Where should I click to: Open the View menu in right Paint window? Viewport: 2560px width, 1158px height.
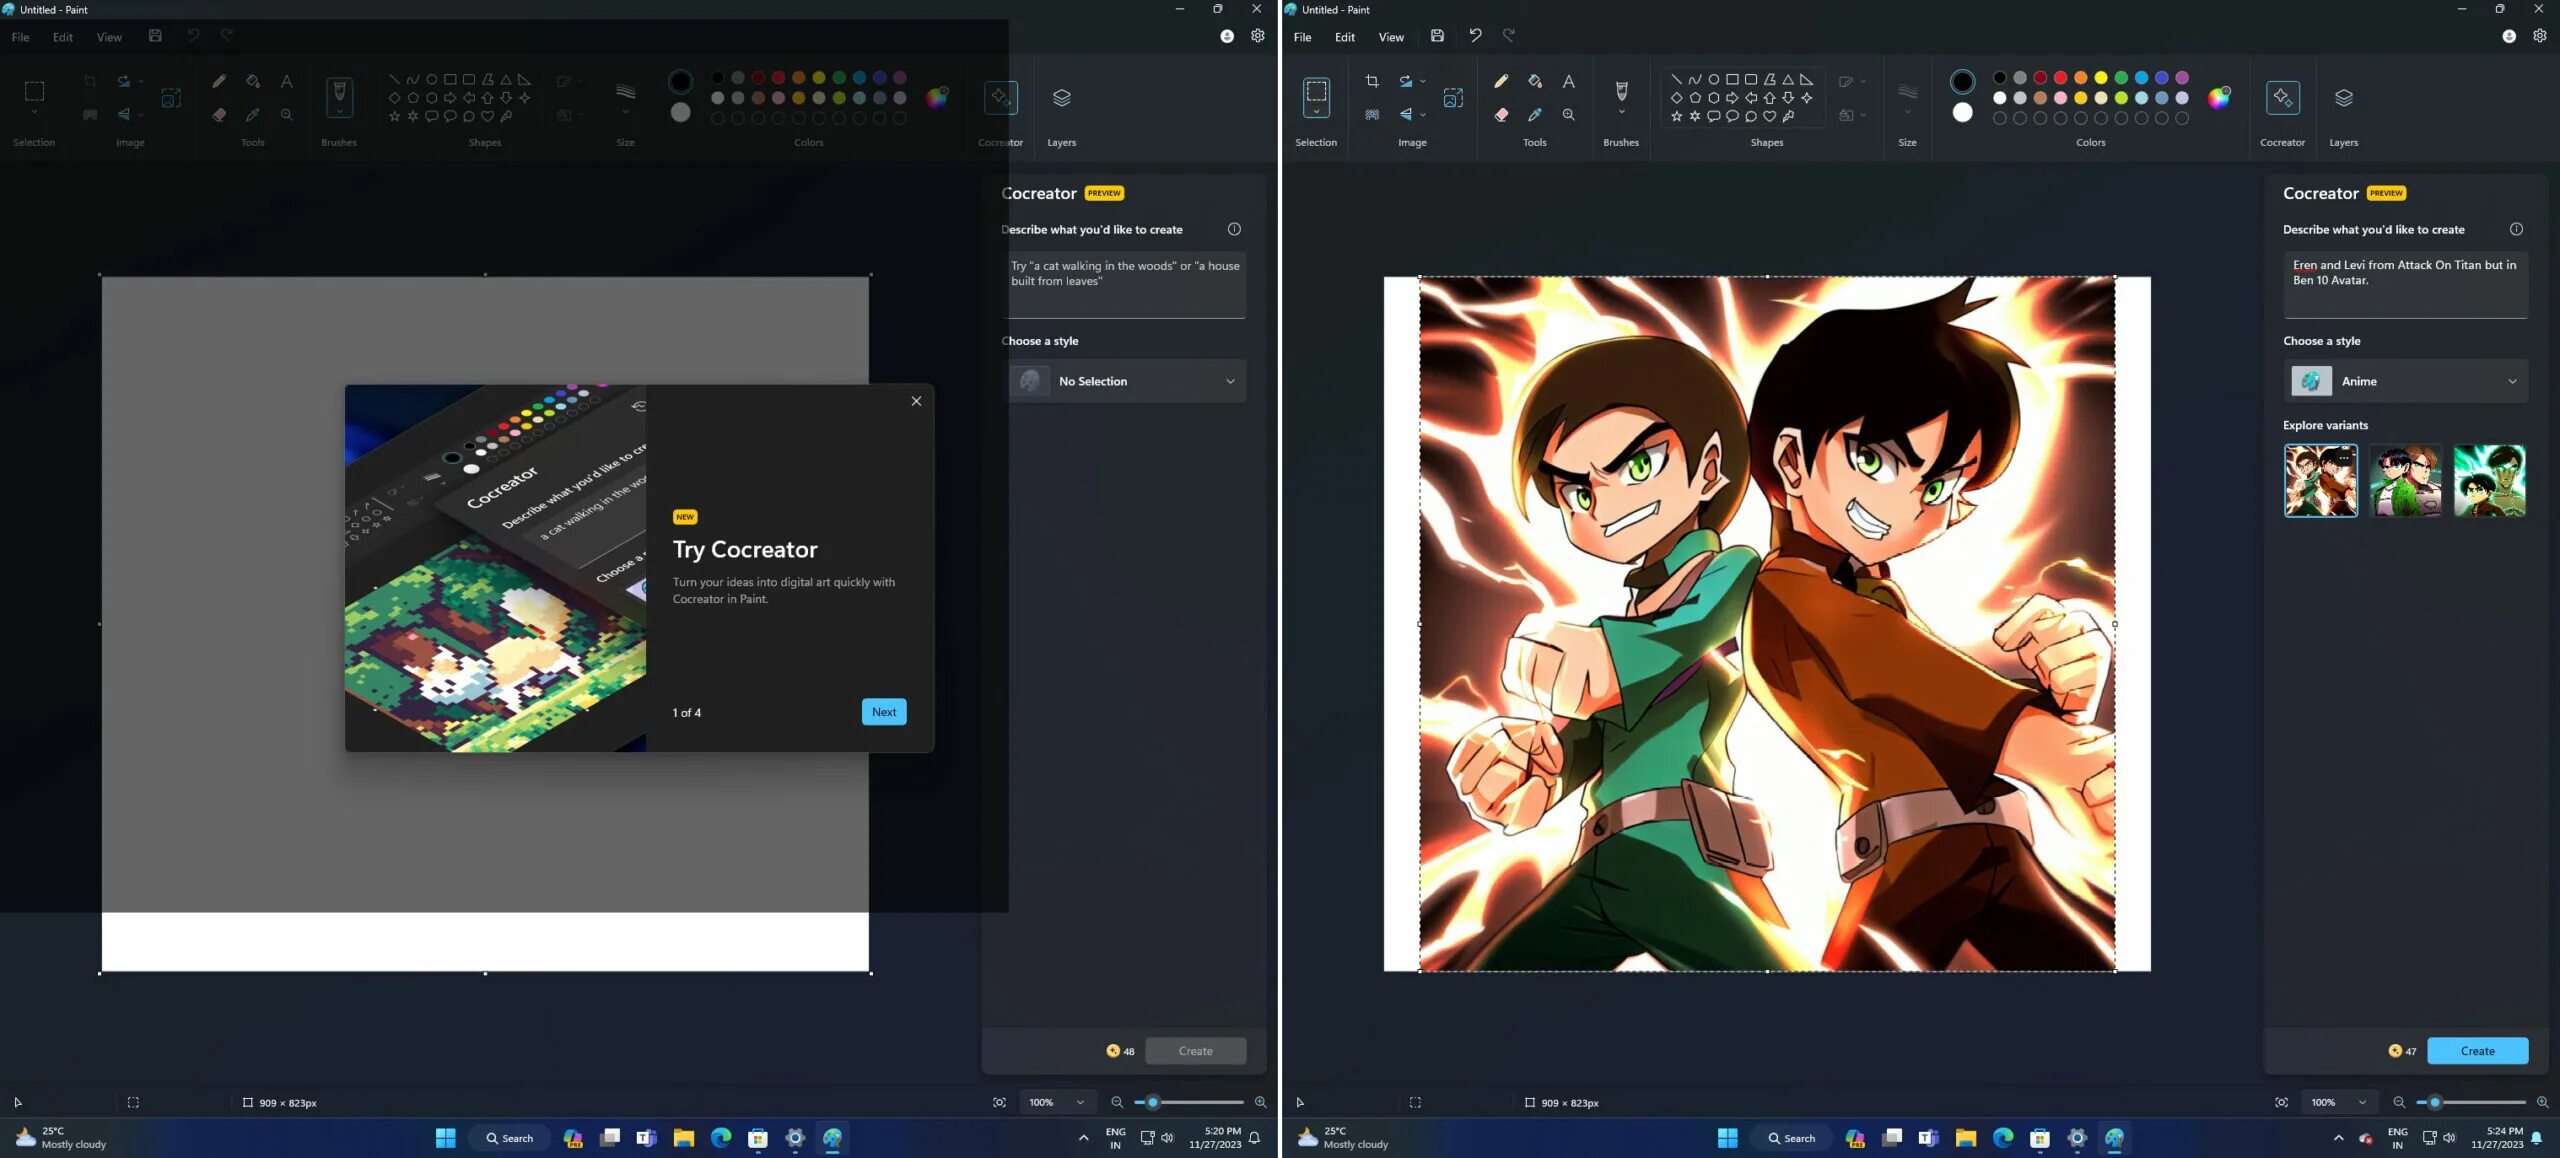point(1390,37)
